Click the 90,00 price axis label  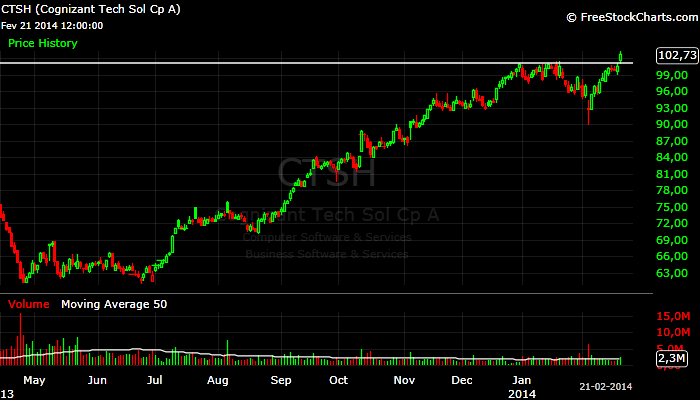click(672, 125)
